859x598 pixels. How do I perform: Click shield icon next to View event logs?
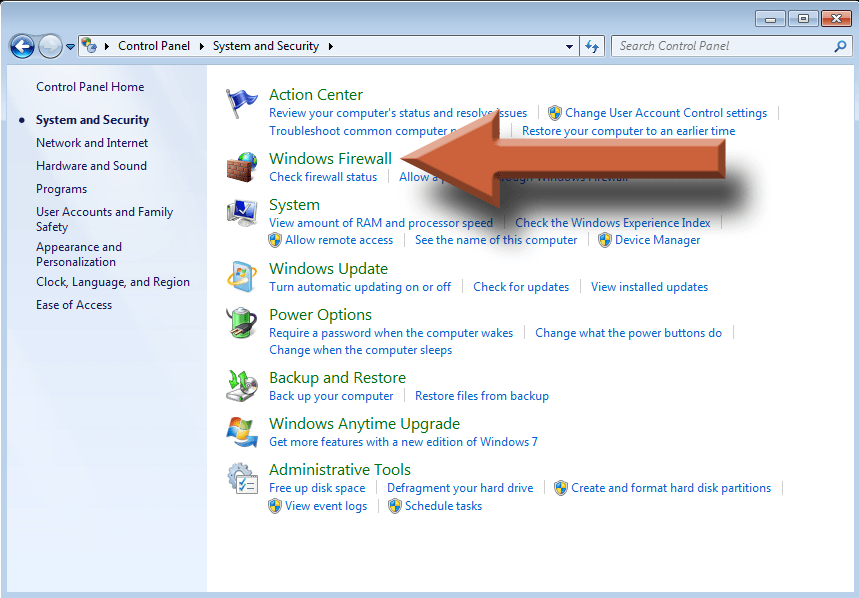275,506
